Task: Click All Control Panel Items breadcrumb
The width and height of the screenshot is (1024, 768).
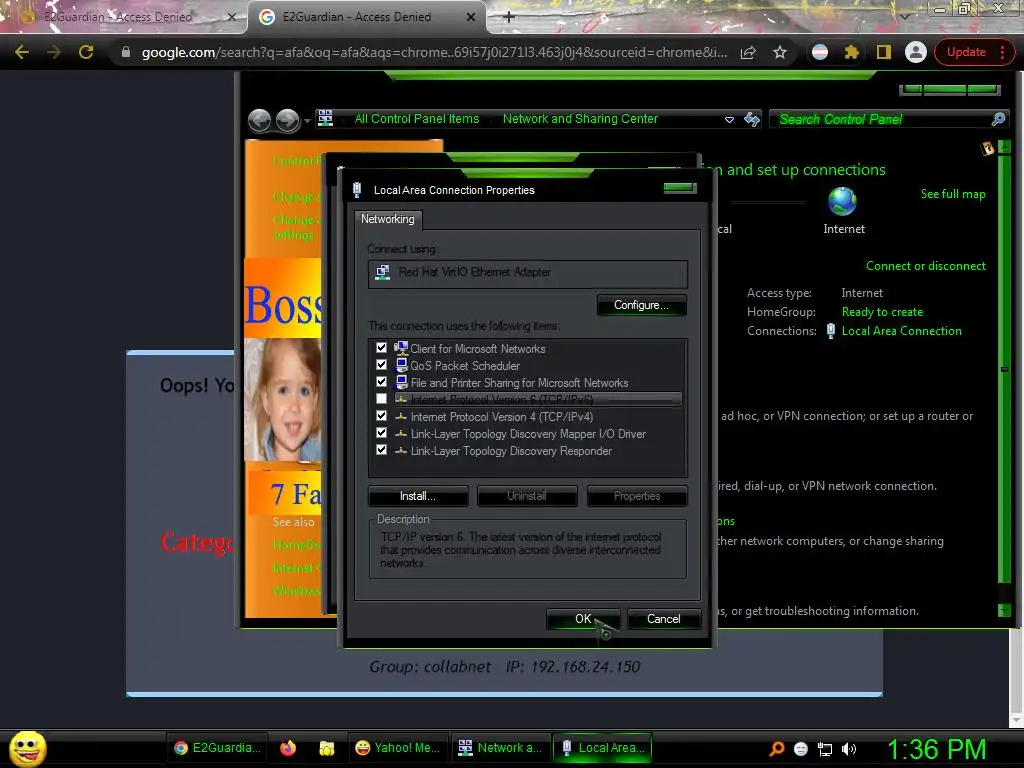Action: [x=417, y=119]
